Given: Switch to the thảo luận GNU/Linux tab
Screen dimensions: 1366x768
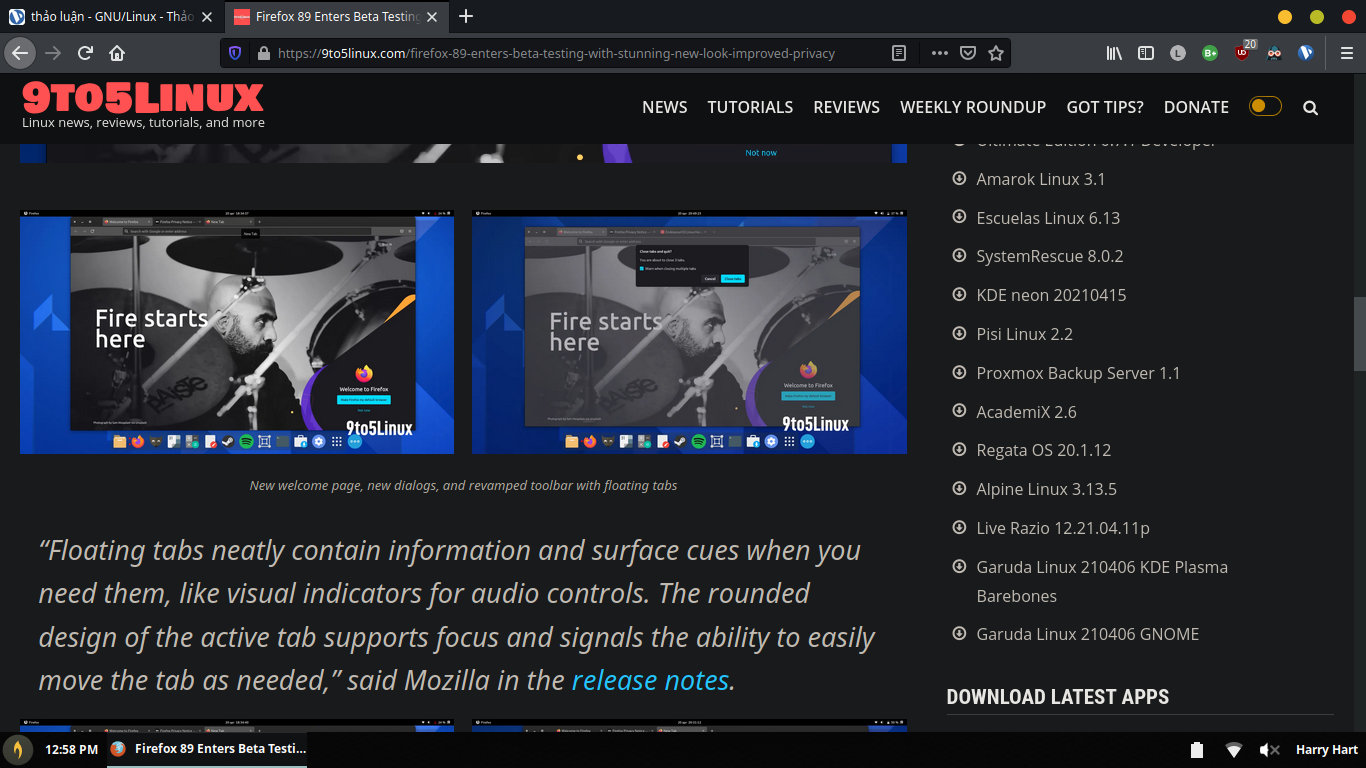Looking at the screenshot, I should click(110, 17).
